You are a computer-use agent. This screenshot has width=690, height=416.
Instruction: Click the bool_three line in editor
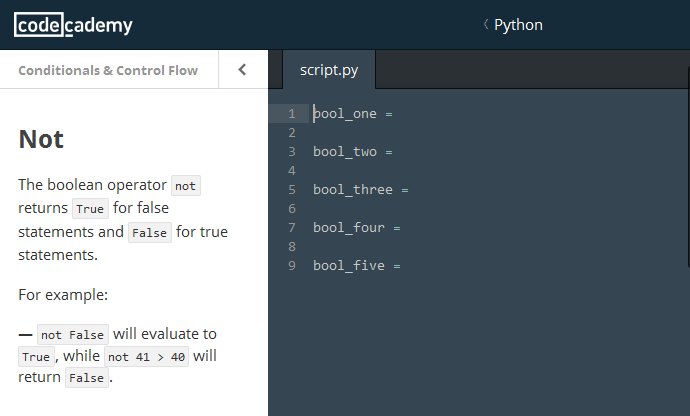360,190
